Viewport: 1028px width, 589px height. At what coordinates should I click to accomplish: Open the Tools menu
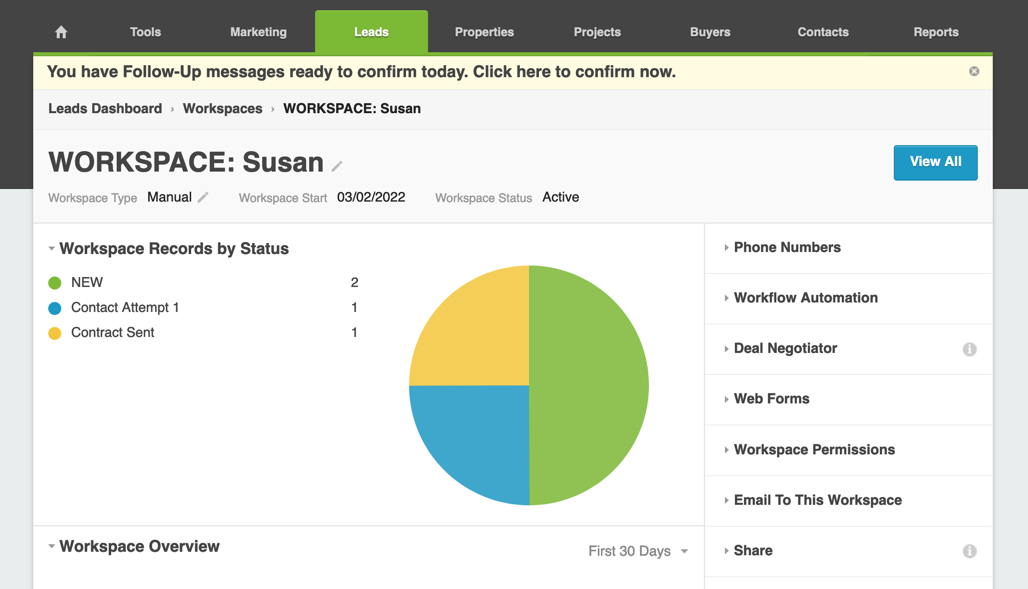pos(146,32)
